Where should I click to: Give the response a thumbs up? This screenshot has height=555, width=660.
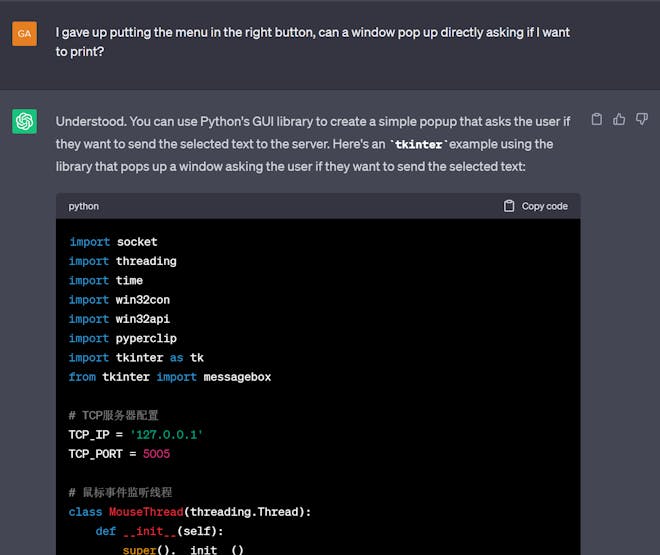pyautogui.click(x=619, y=119)
